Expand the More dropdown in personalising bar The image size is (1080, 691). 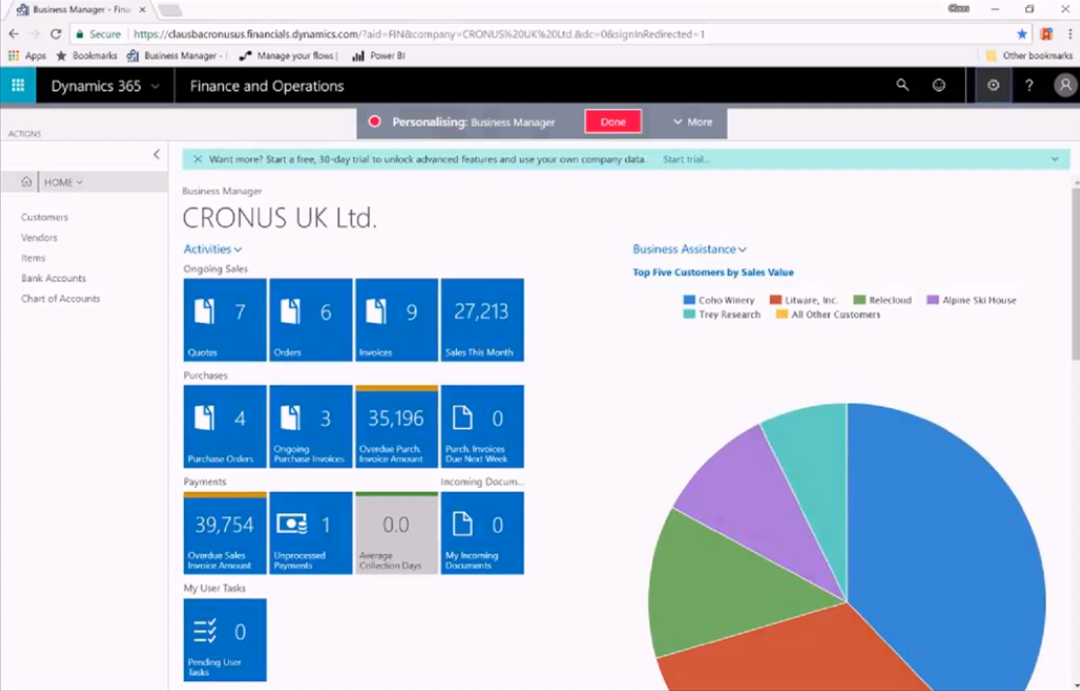(693, 122)
